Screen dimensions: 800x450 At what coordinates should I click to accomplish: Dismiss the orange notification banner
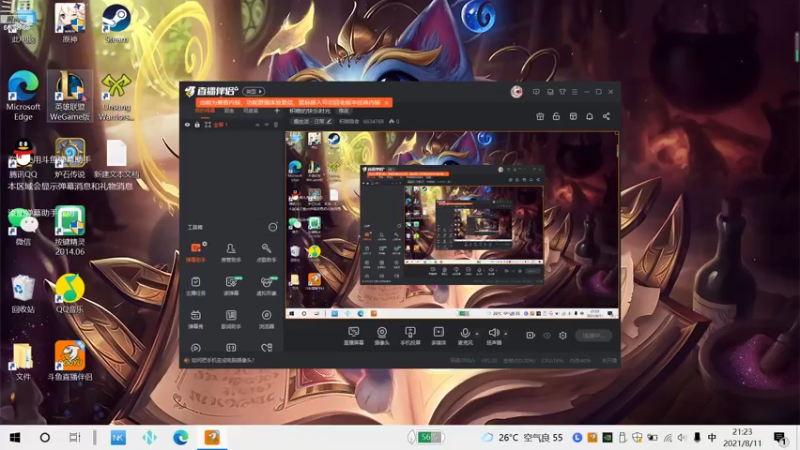click(387, 103)
